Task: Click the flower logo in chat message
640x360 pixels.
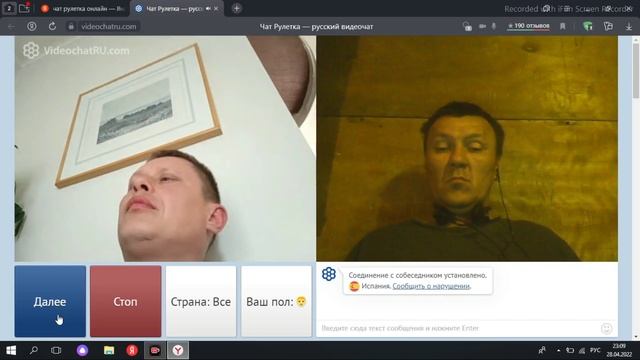Action: (x=329, y=274)
